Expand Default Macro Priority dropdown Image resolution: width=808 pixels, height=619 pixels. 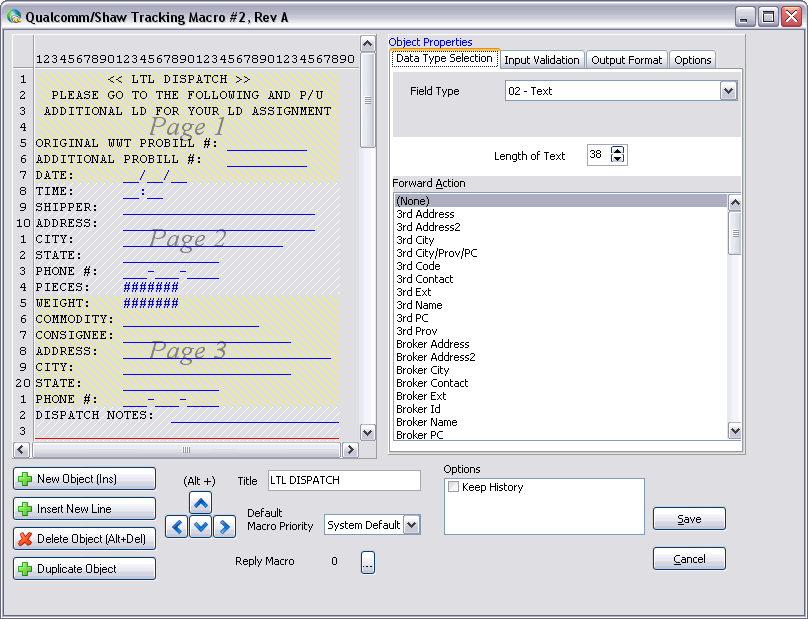pos(412,525)
